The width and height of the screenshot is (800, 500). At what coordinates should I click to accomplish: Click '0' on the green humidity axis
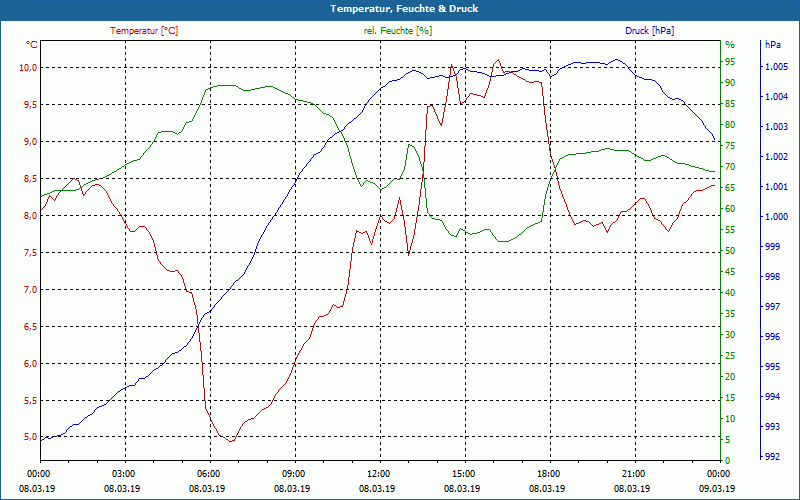coord(728,461)
